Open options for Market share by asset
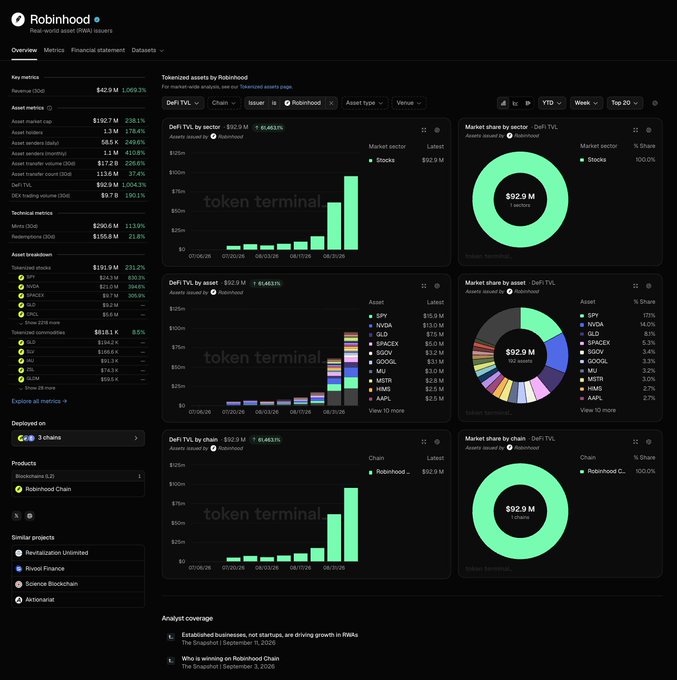This screenshot has width=677, height=680. click(649, 286)
